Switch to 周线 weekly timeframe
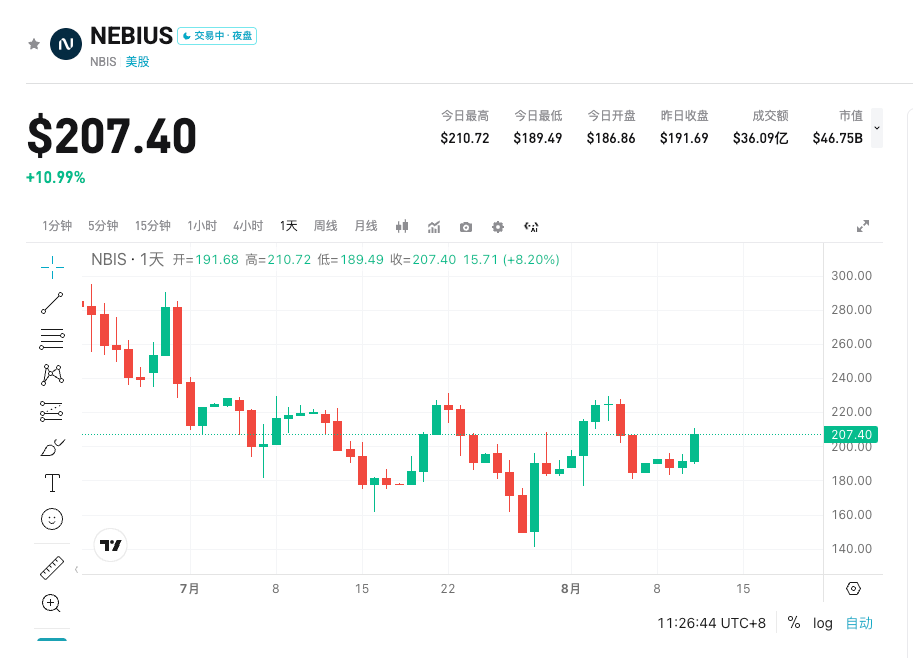Image resolution: width=913 pixels, height=658 pixels. 325,226
